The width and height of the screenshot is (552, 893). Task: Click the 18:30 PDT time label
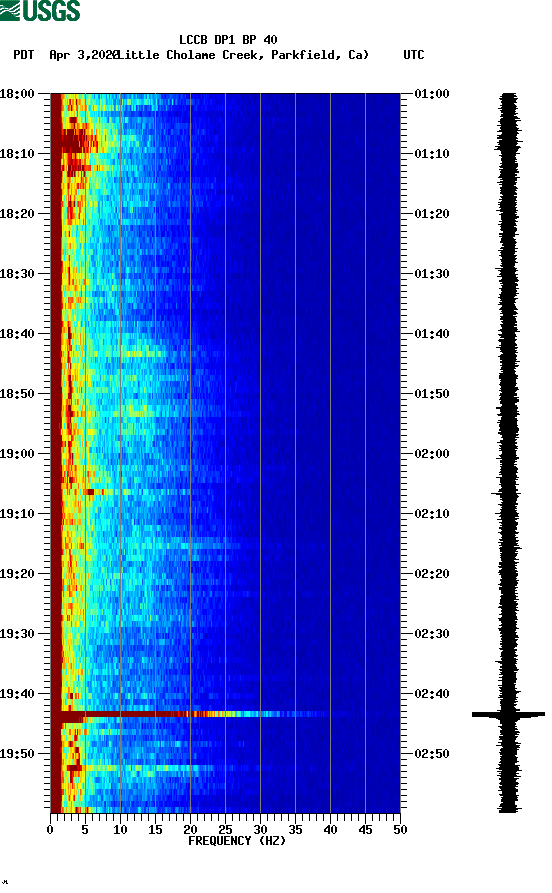point(17,273)
